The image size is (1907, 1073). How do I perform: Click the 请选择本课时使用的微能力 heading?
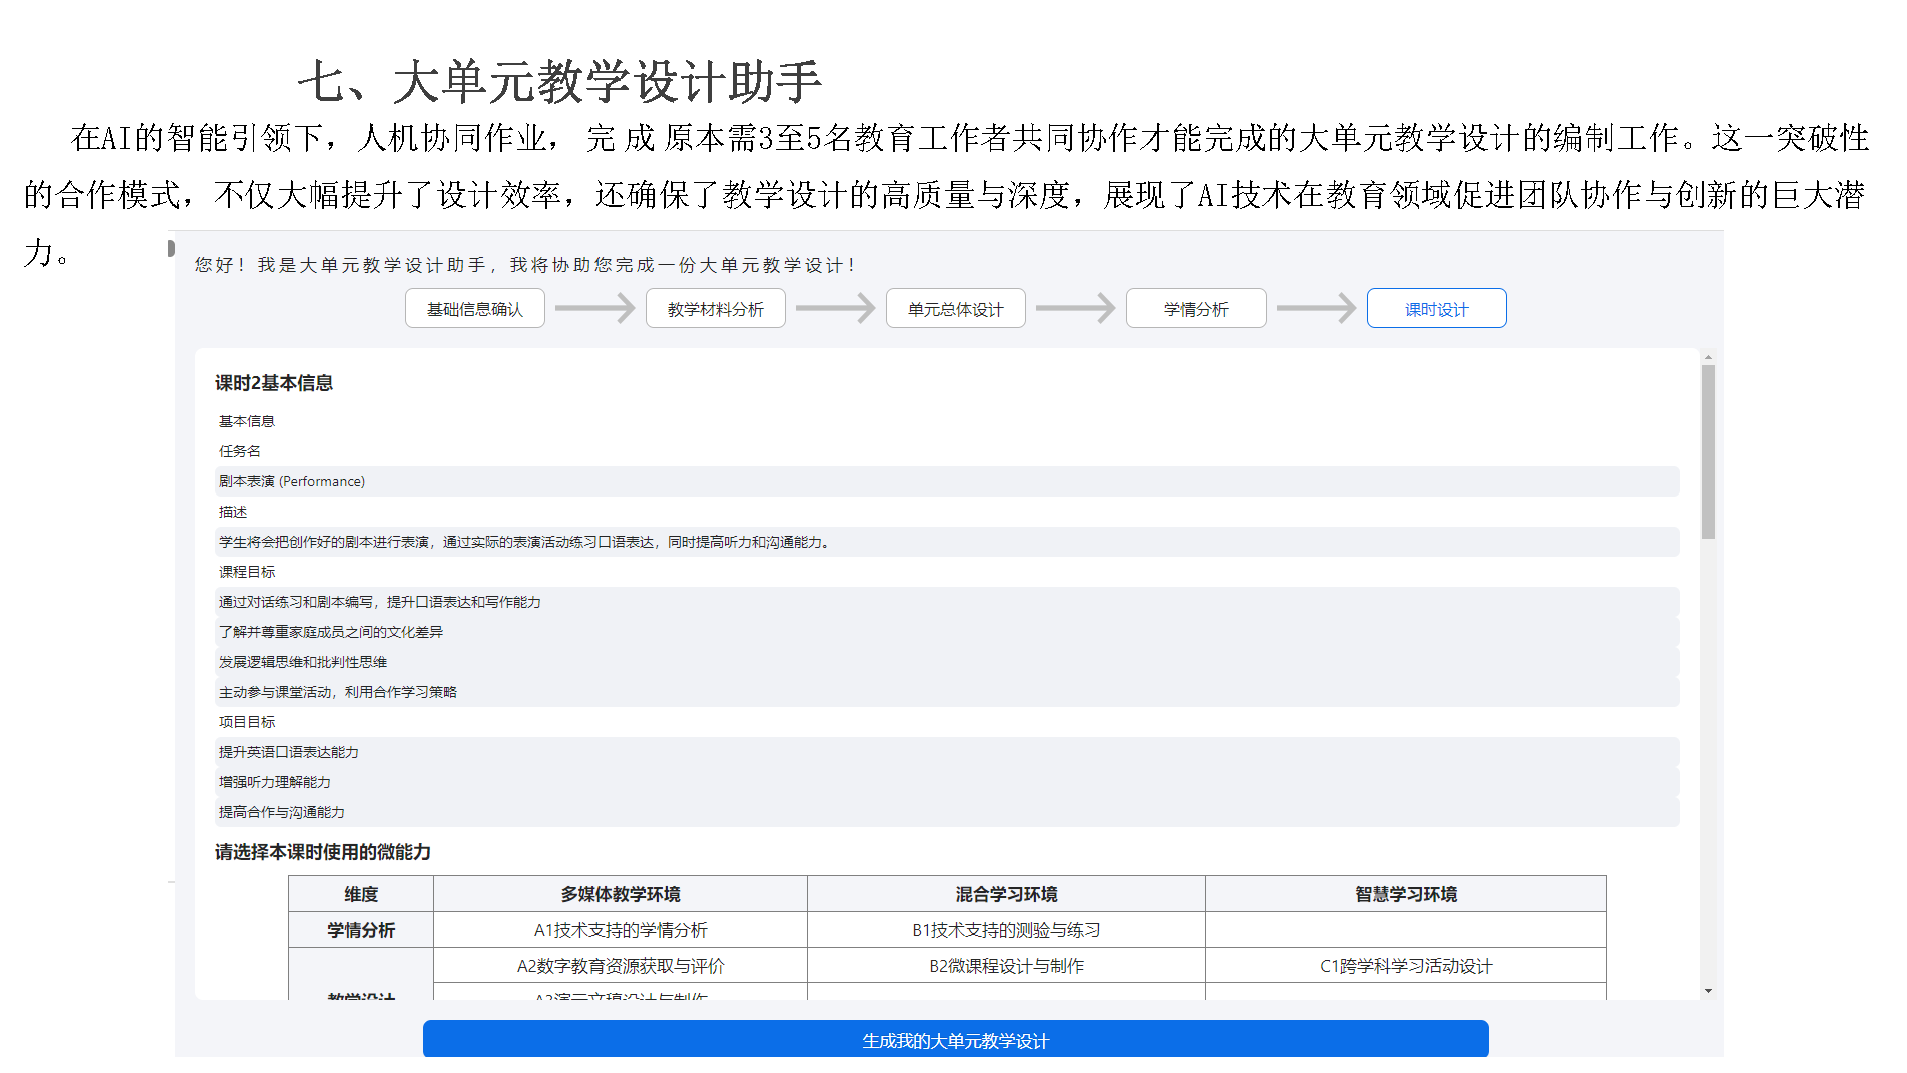coord(323,852)
